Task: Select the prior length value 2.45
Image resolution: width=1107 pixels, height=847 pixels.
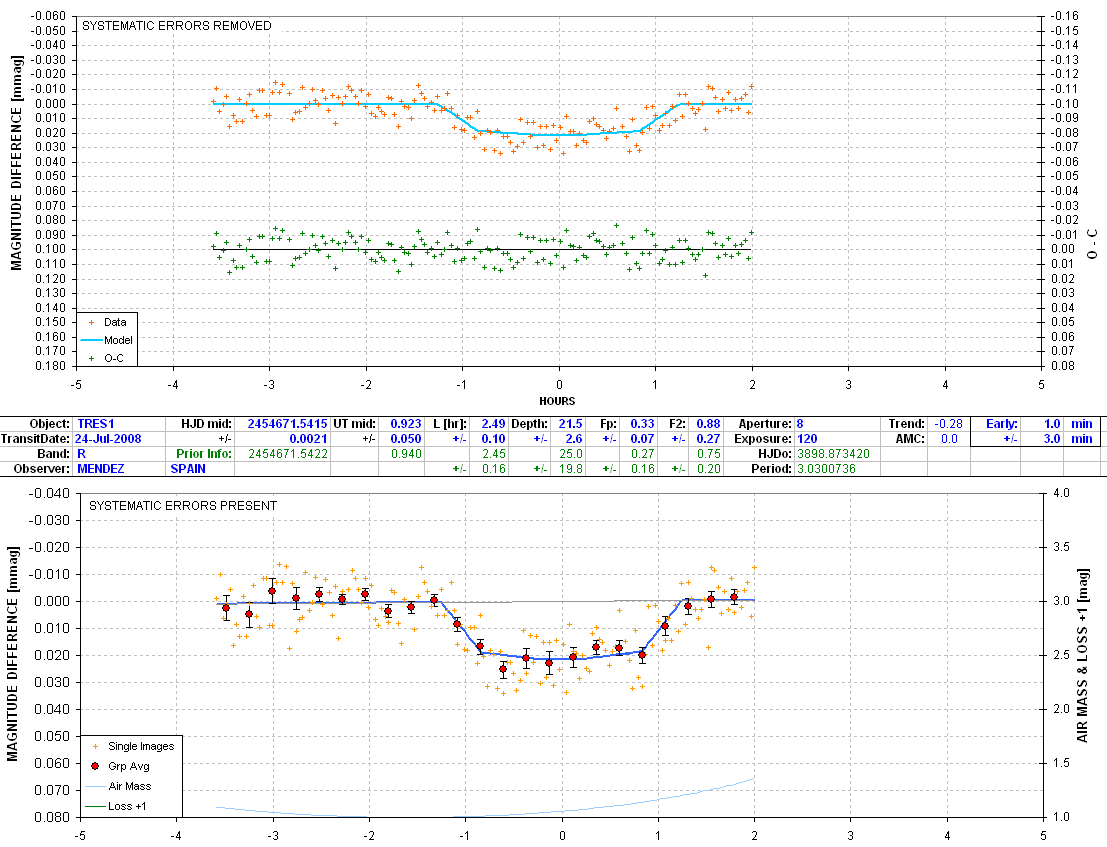Action: tap(494, 453)
